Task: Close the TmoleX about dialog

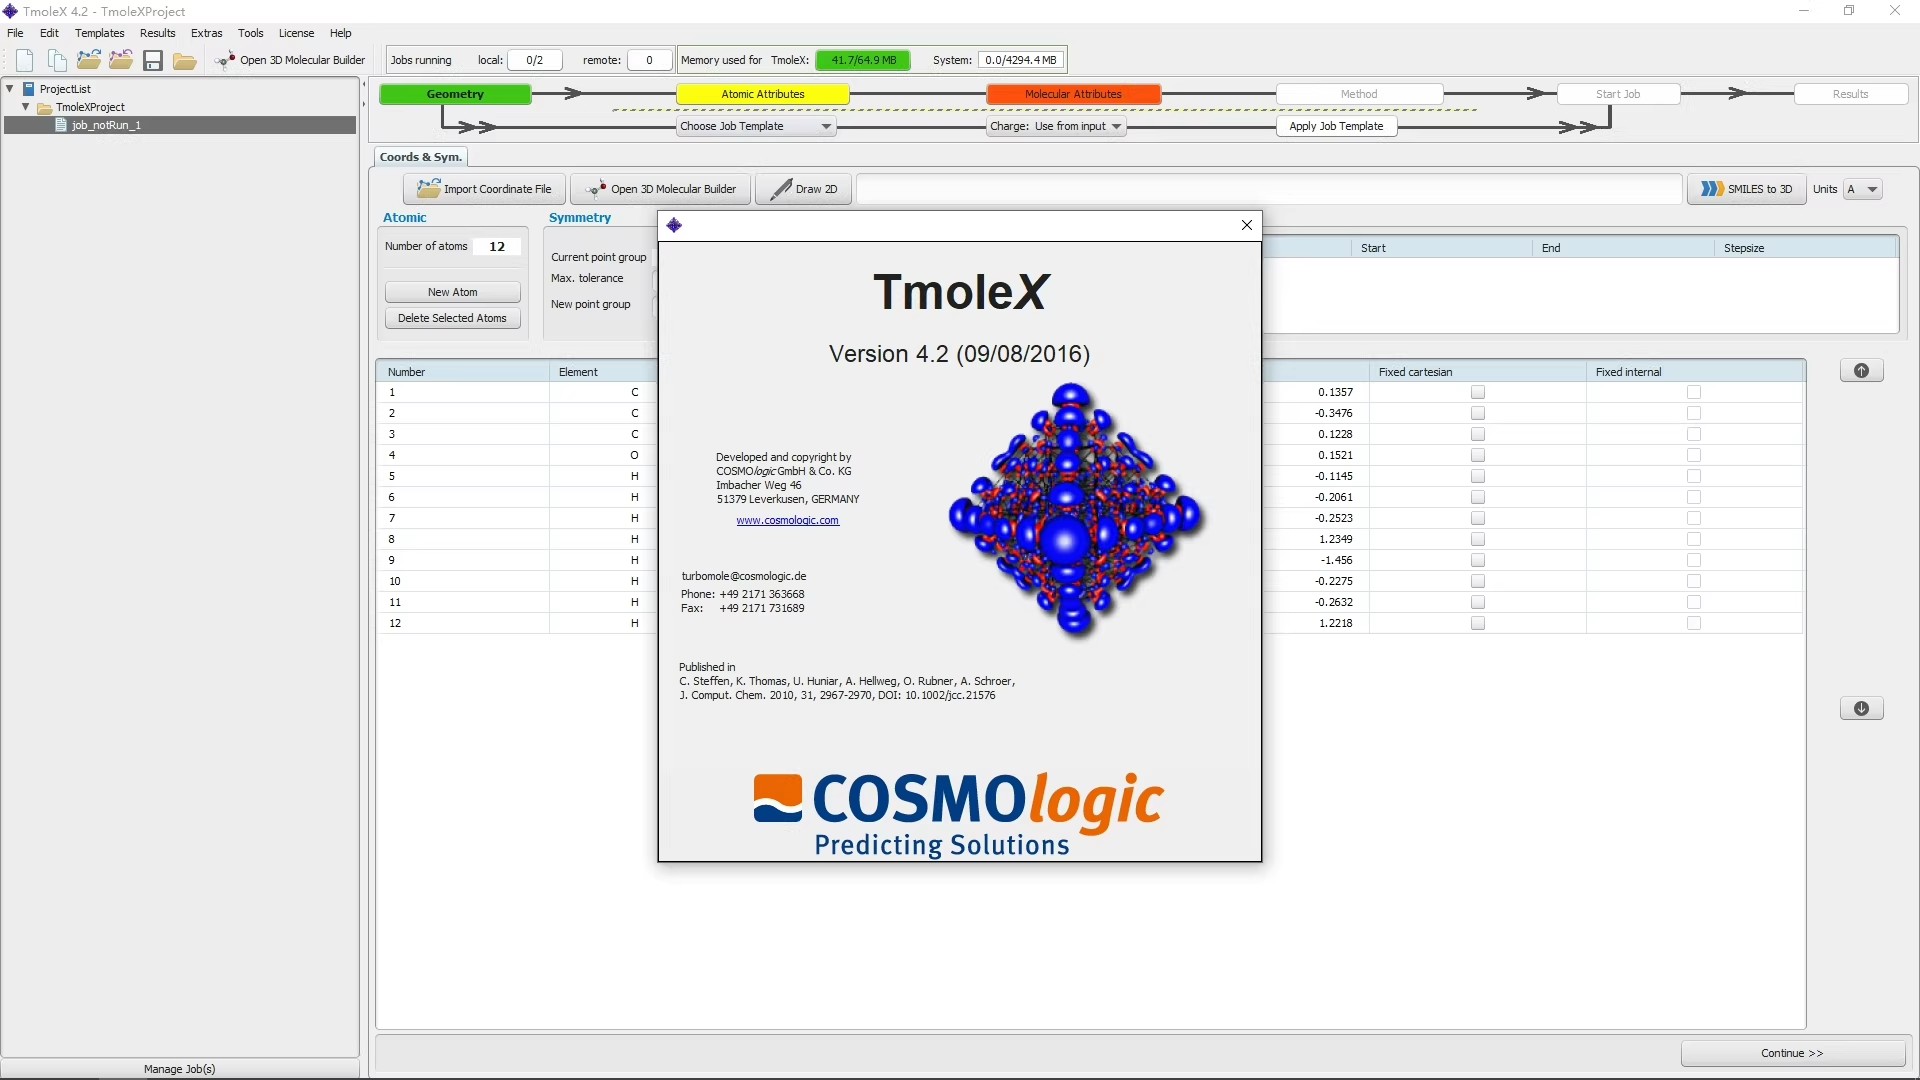Action: point(1246,225)
